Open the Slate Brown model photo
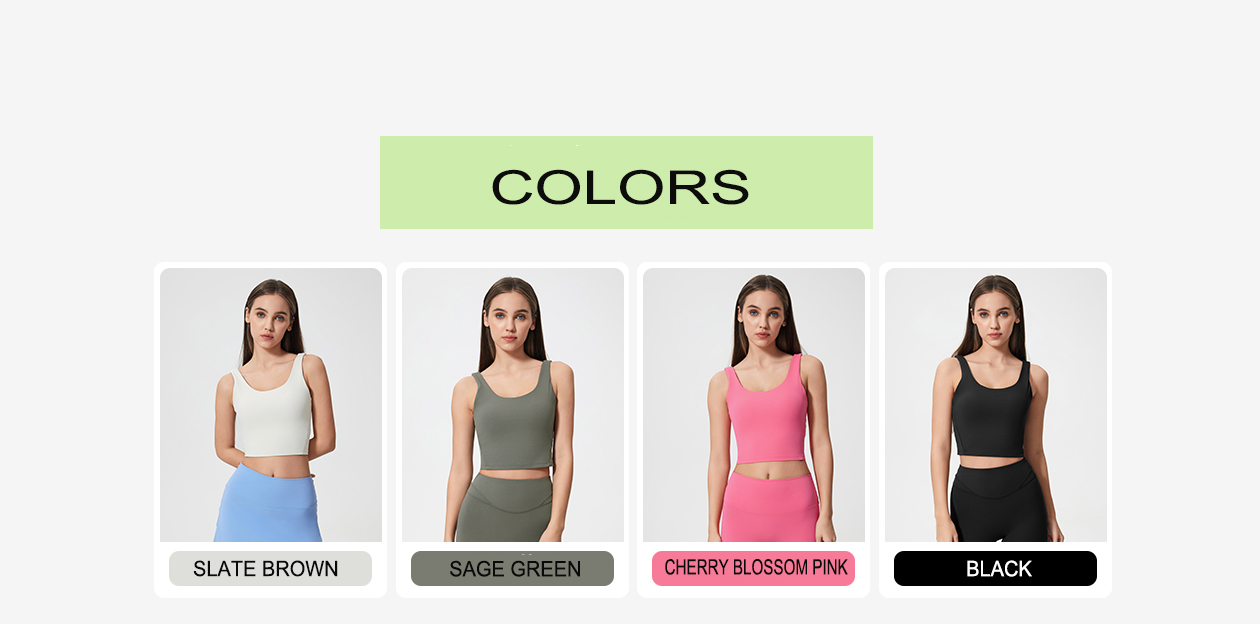1260x624 pixels. [271, 405]
